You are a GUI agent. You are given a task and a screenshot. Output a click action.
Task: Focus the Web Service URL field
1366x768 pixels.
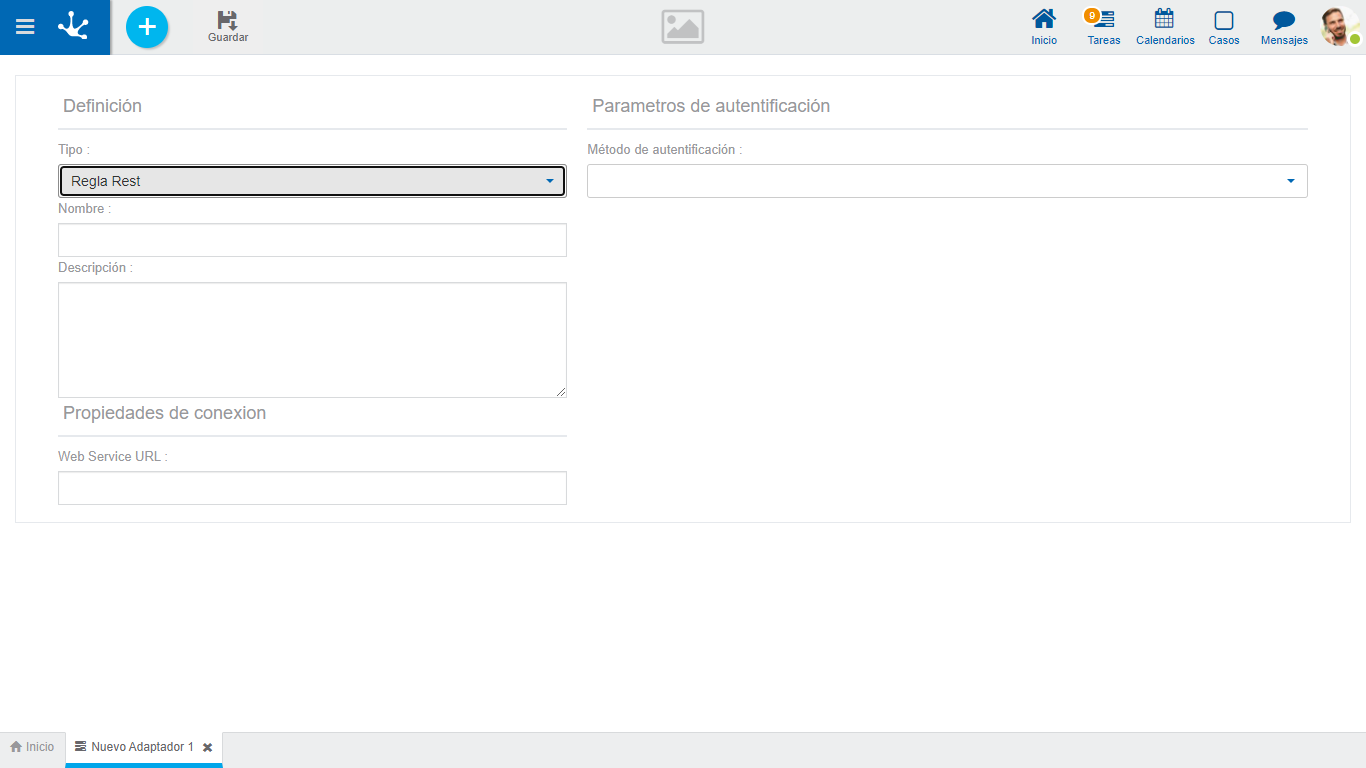(x=312, y=488)
